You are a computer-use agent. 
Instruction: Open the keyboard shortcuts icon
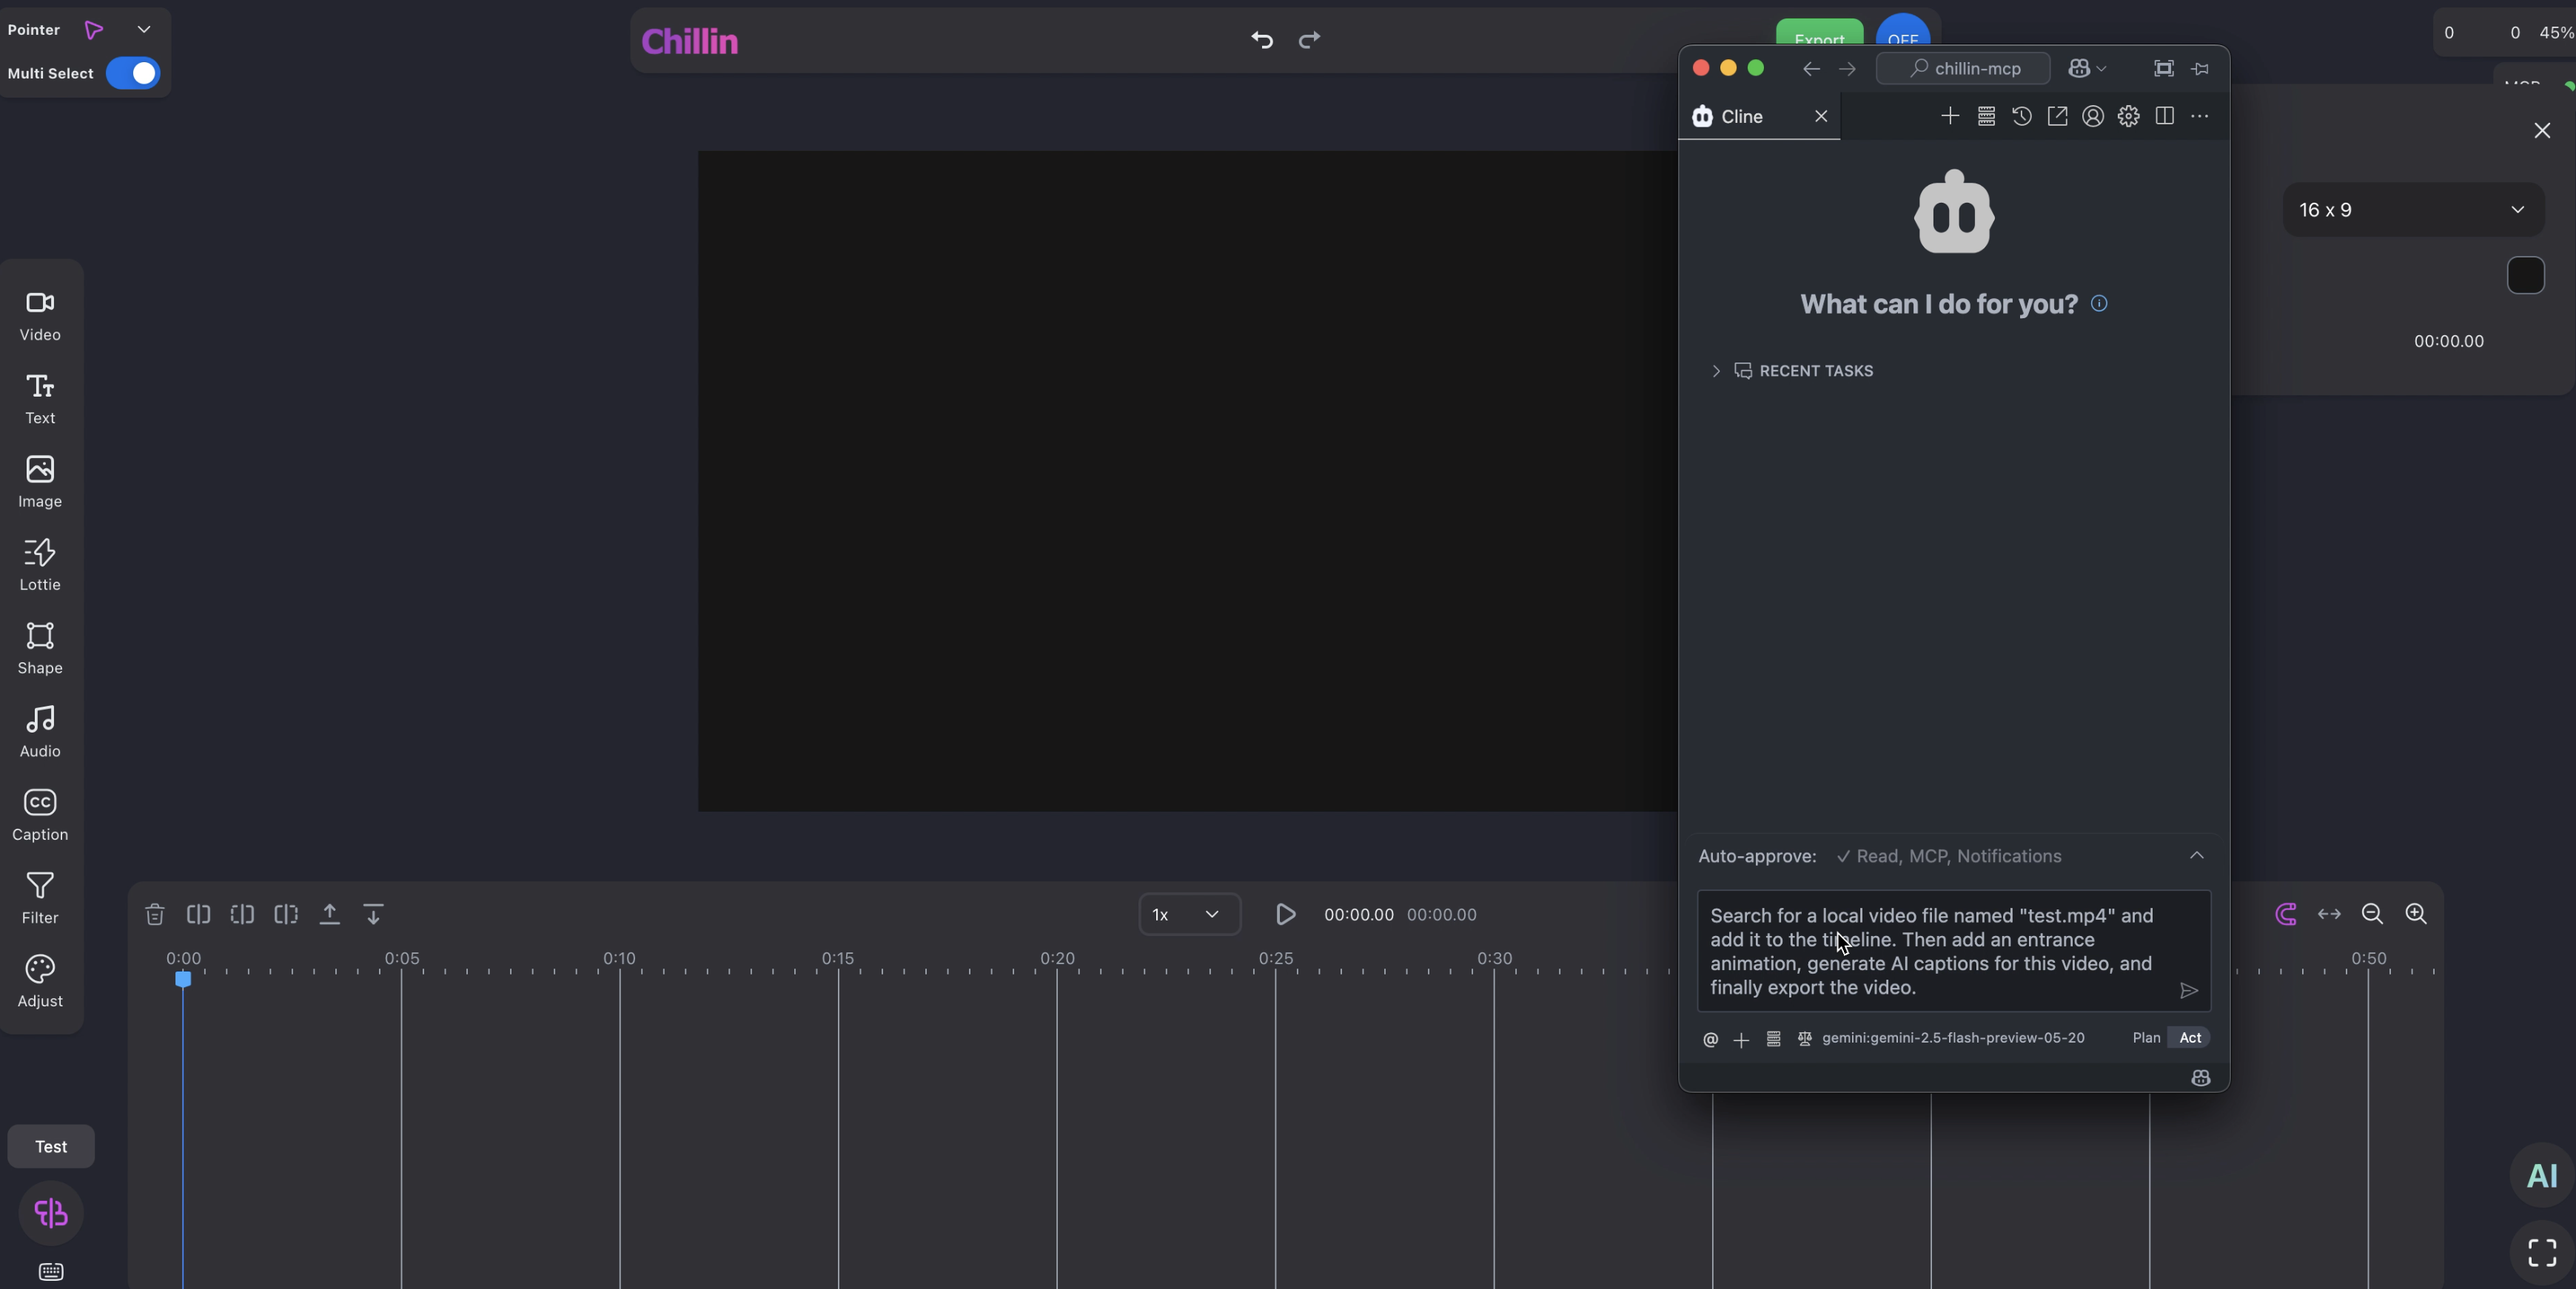51,1272
